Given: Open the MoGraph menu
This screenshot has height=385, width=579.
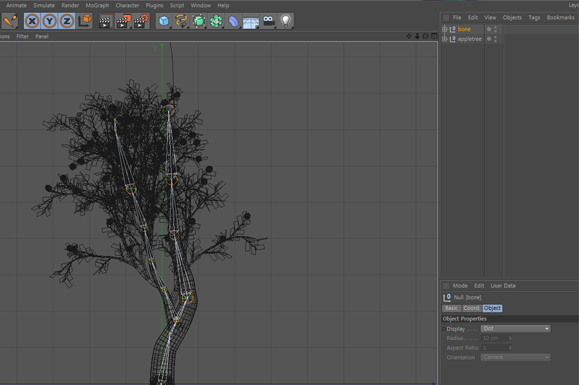Looking at the screenshot, I should pyautogui.click(x=97, y=5).
